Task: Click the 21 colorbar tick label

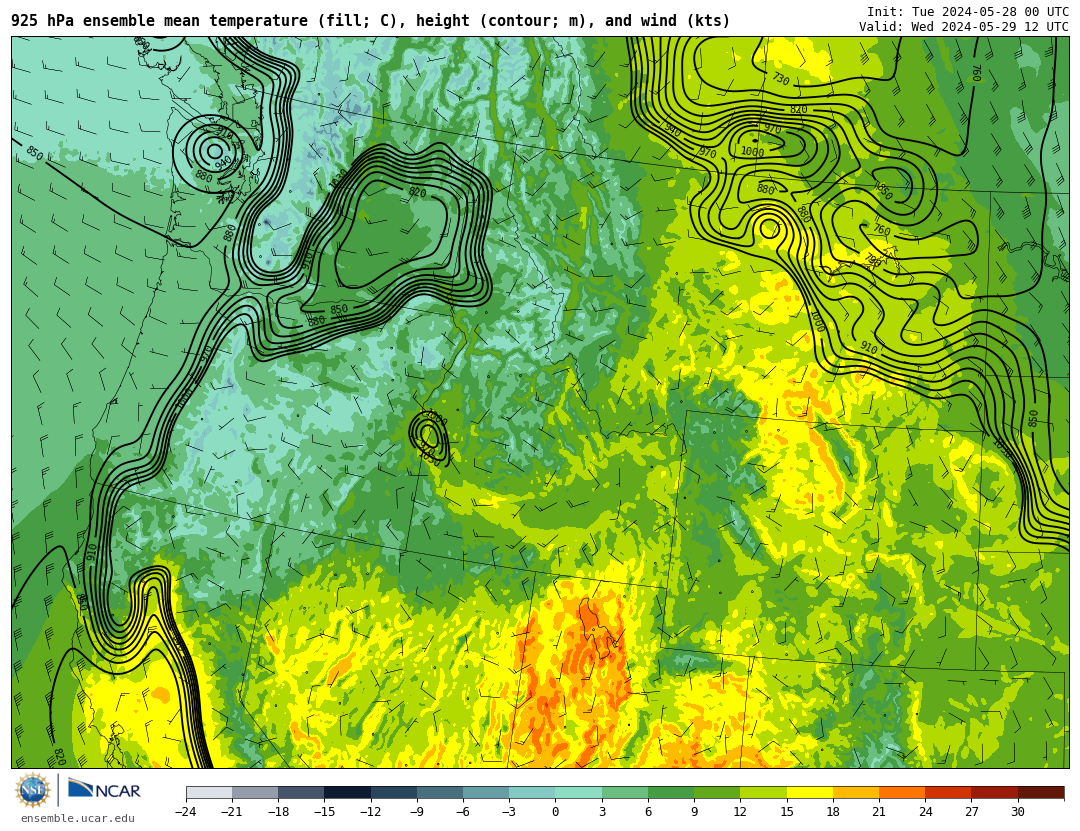Action: [879, 812]
